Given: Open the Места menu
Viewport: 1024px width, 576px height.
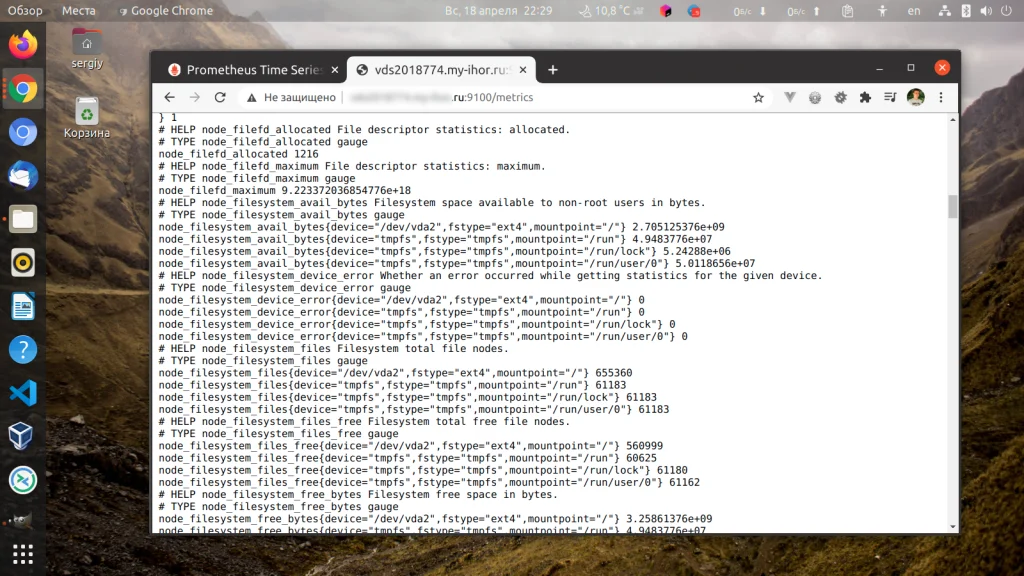Looking at the screenshot, I should coord(79,10).
